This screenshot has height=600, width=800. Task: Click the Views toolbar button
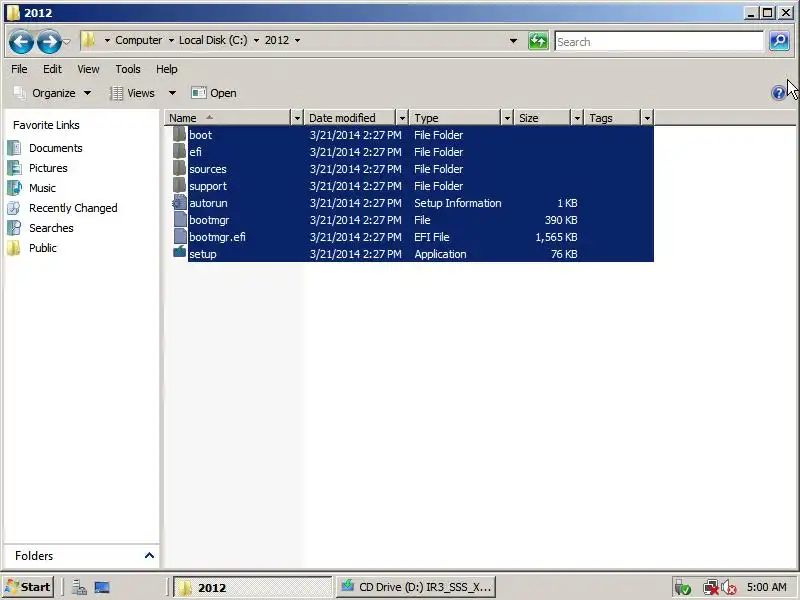click(133, 93)
